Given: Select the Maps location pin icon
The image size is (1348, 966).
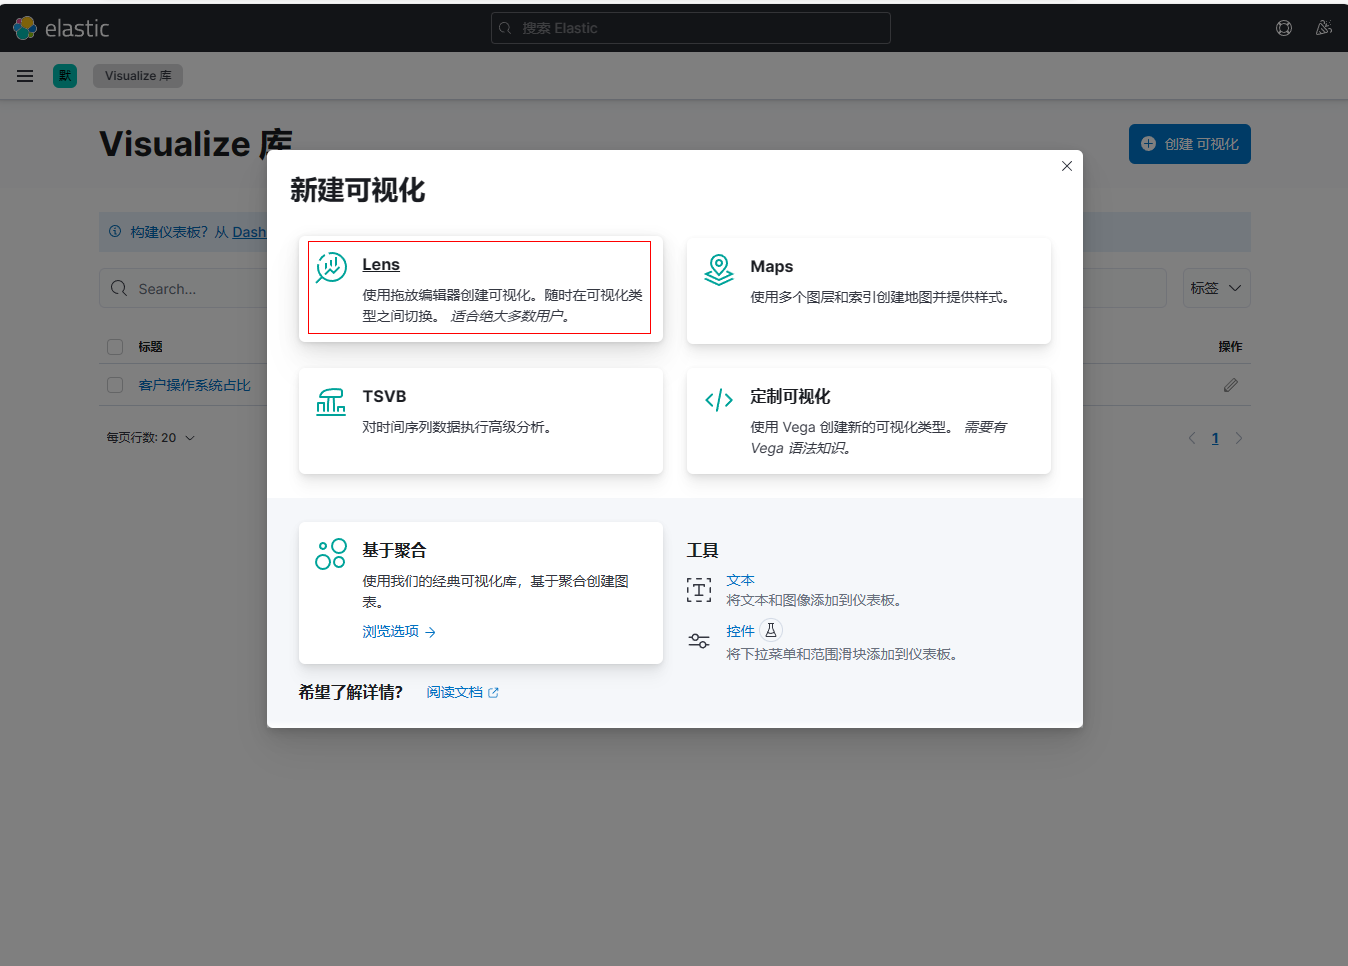Looking at the screenshot, I should [x=718, y=269].
